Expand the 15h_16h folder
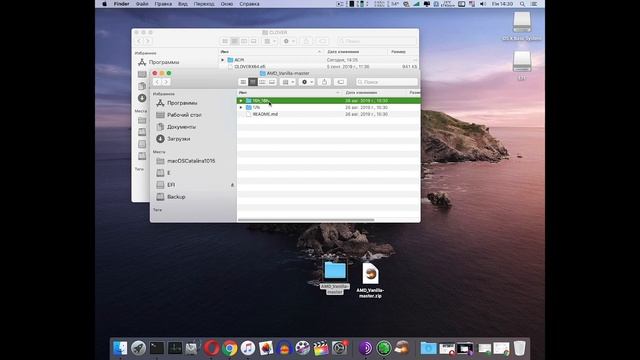640x360 pixels. point(241,100)
